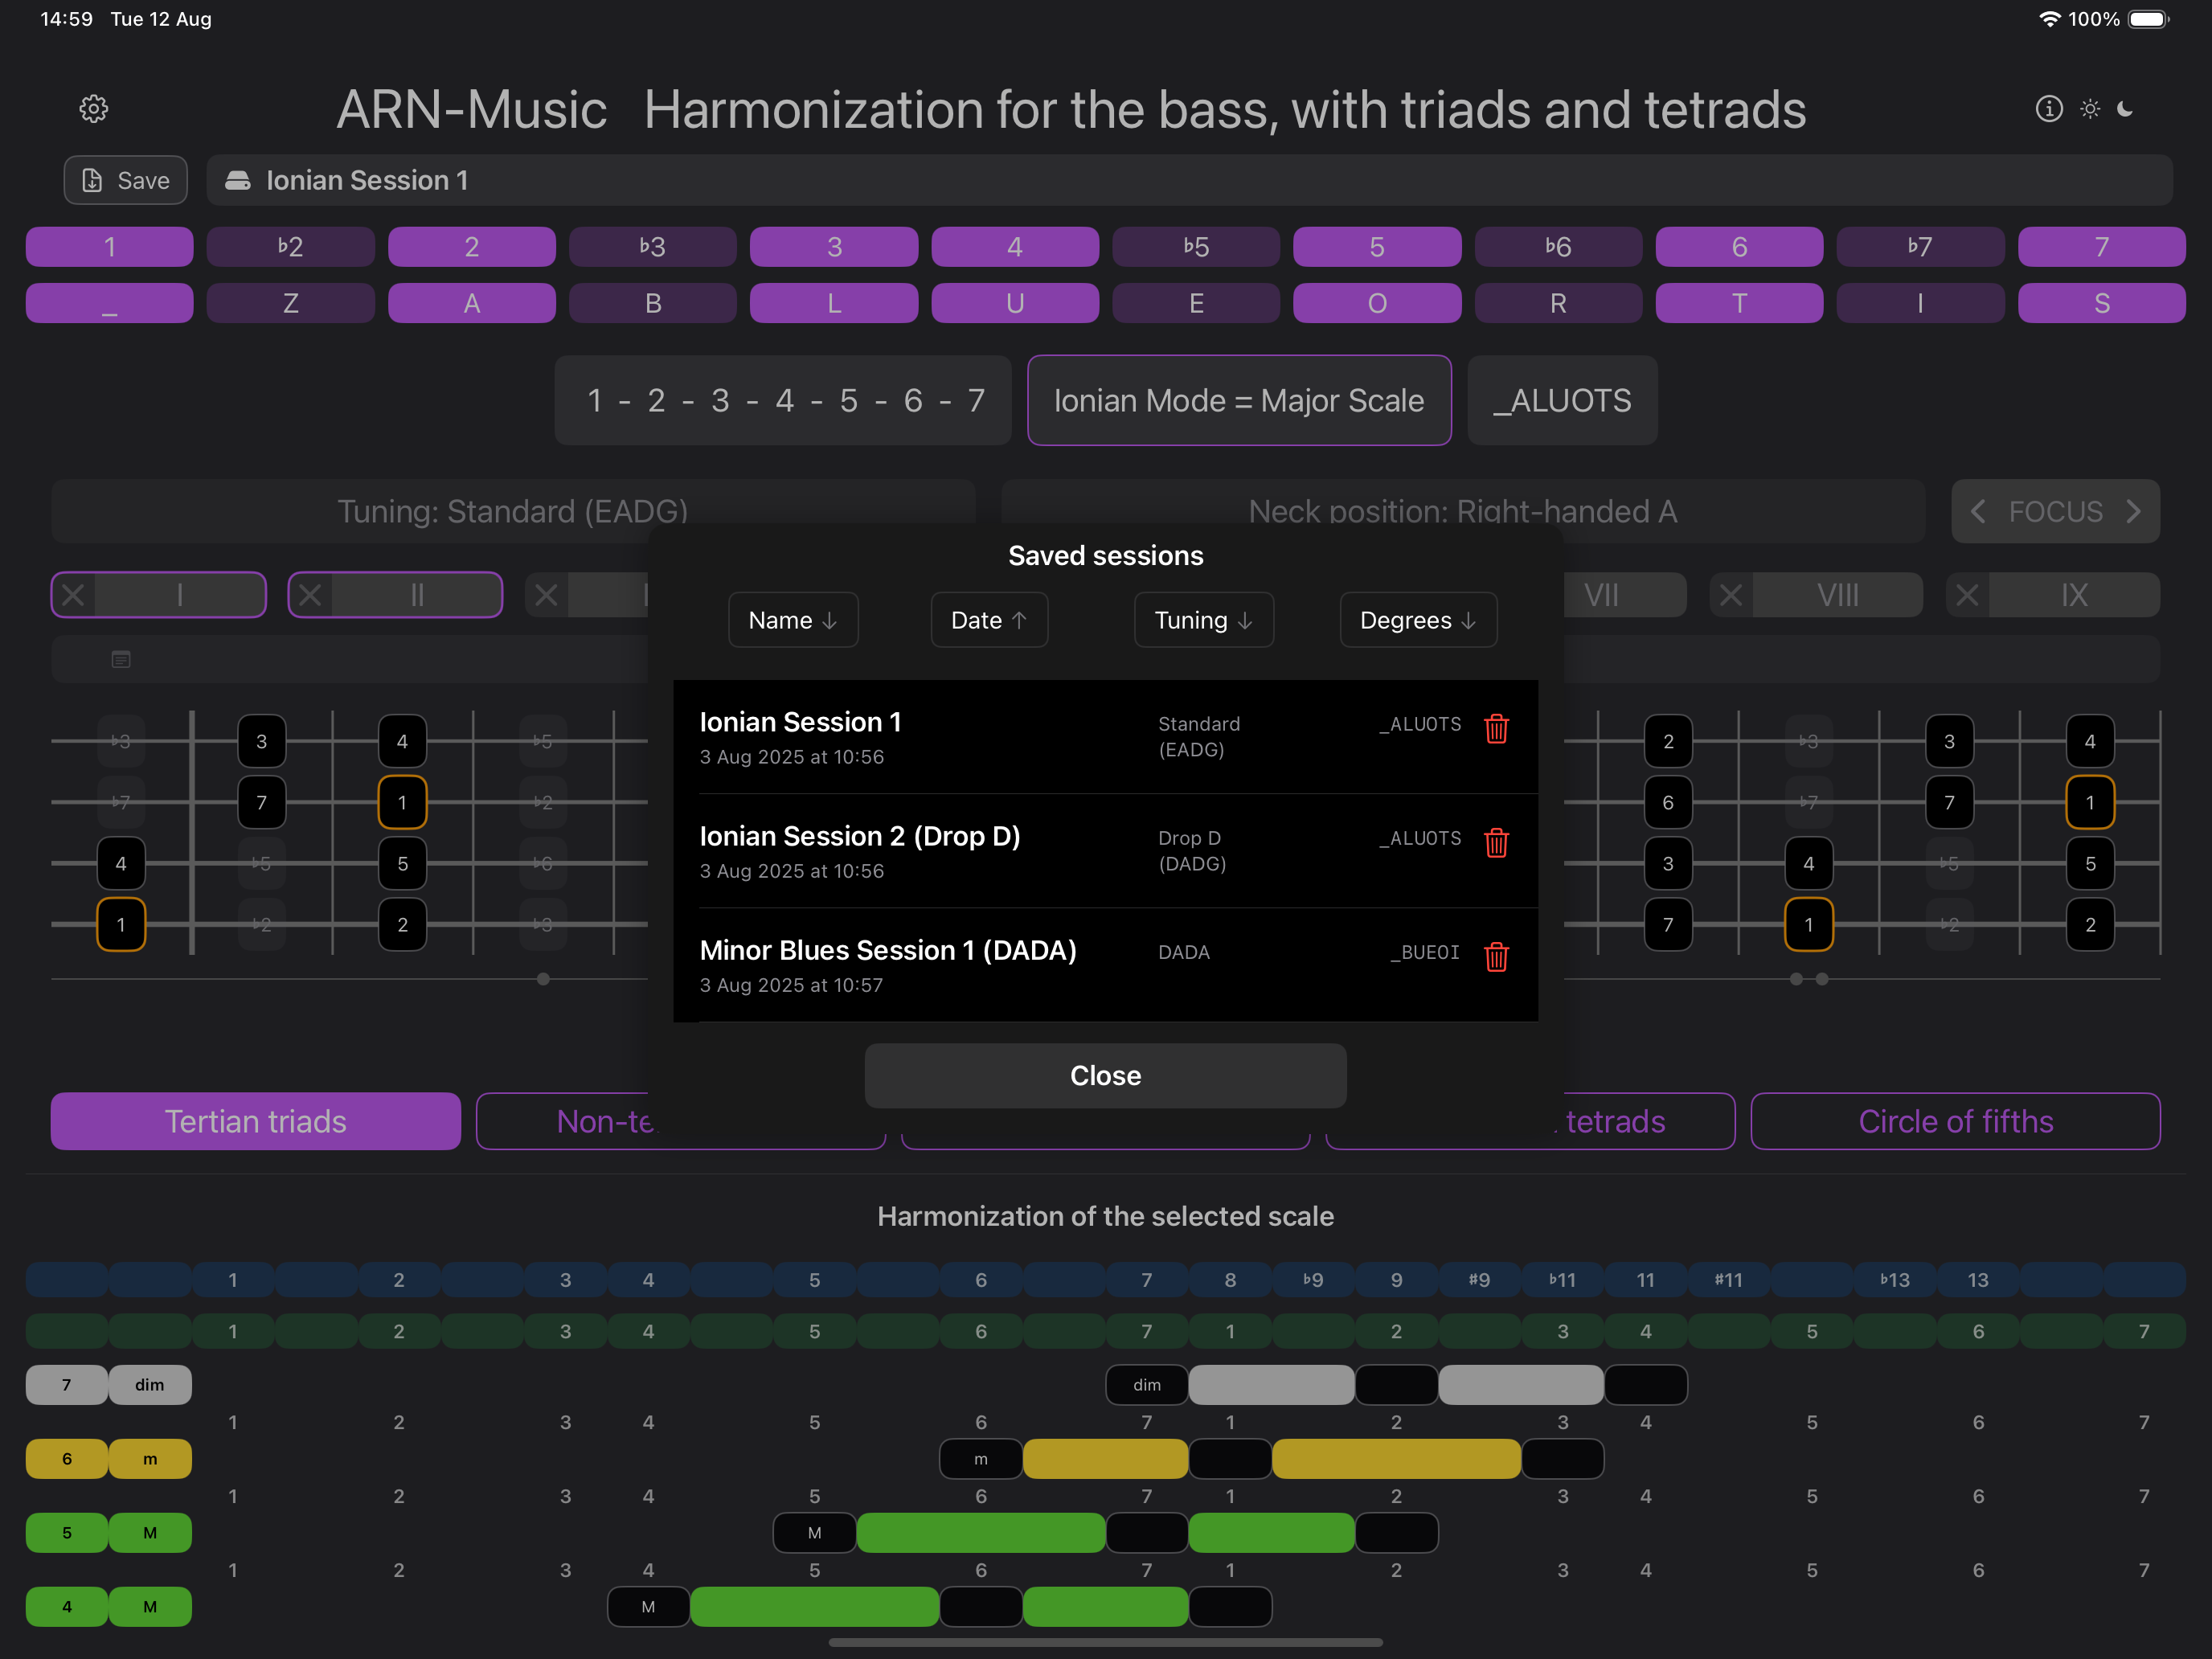Switch to light mode sun icon

point(2090,108)
